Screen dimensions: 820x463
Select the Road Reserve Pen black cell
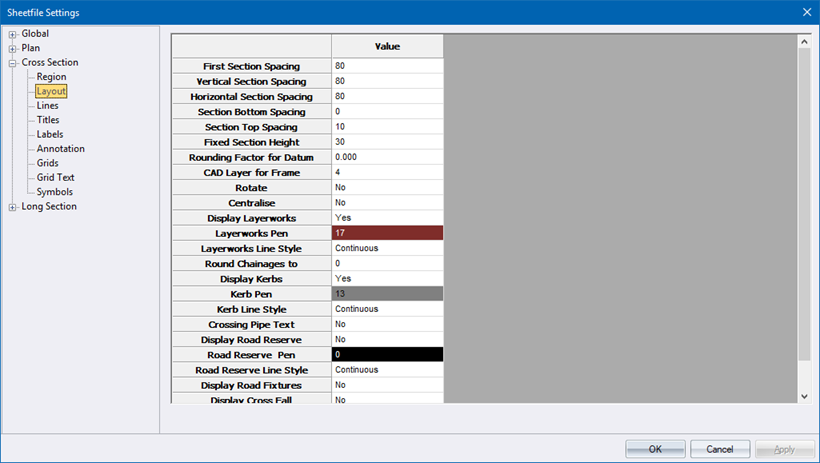pos(387,355)
